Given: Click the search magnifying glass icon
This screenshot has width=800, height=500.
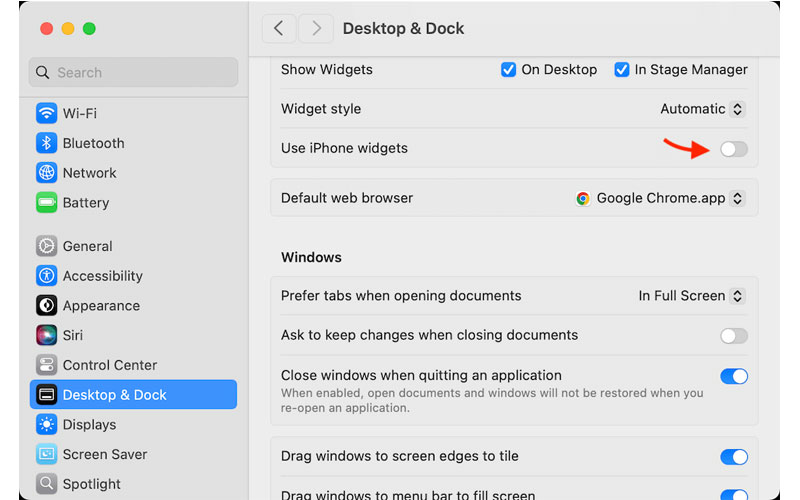Looking at the screenshot, I should pyautogui.click(x=43, y=72).
